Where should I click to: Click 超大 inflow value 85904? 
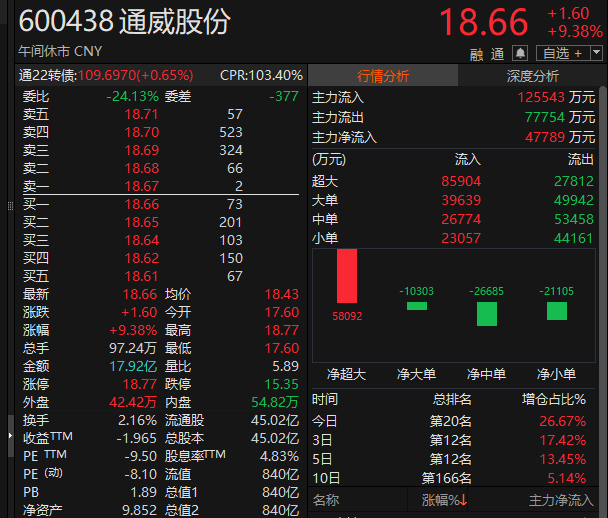pos(461,181)
